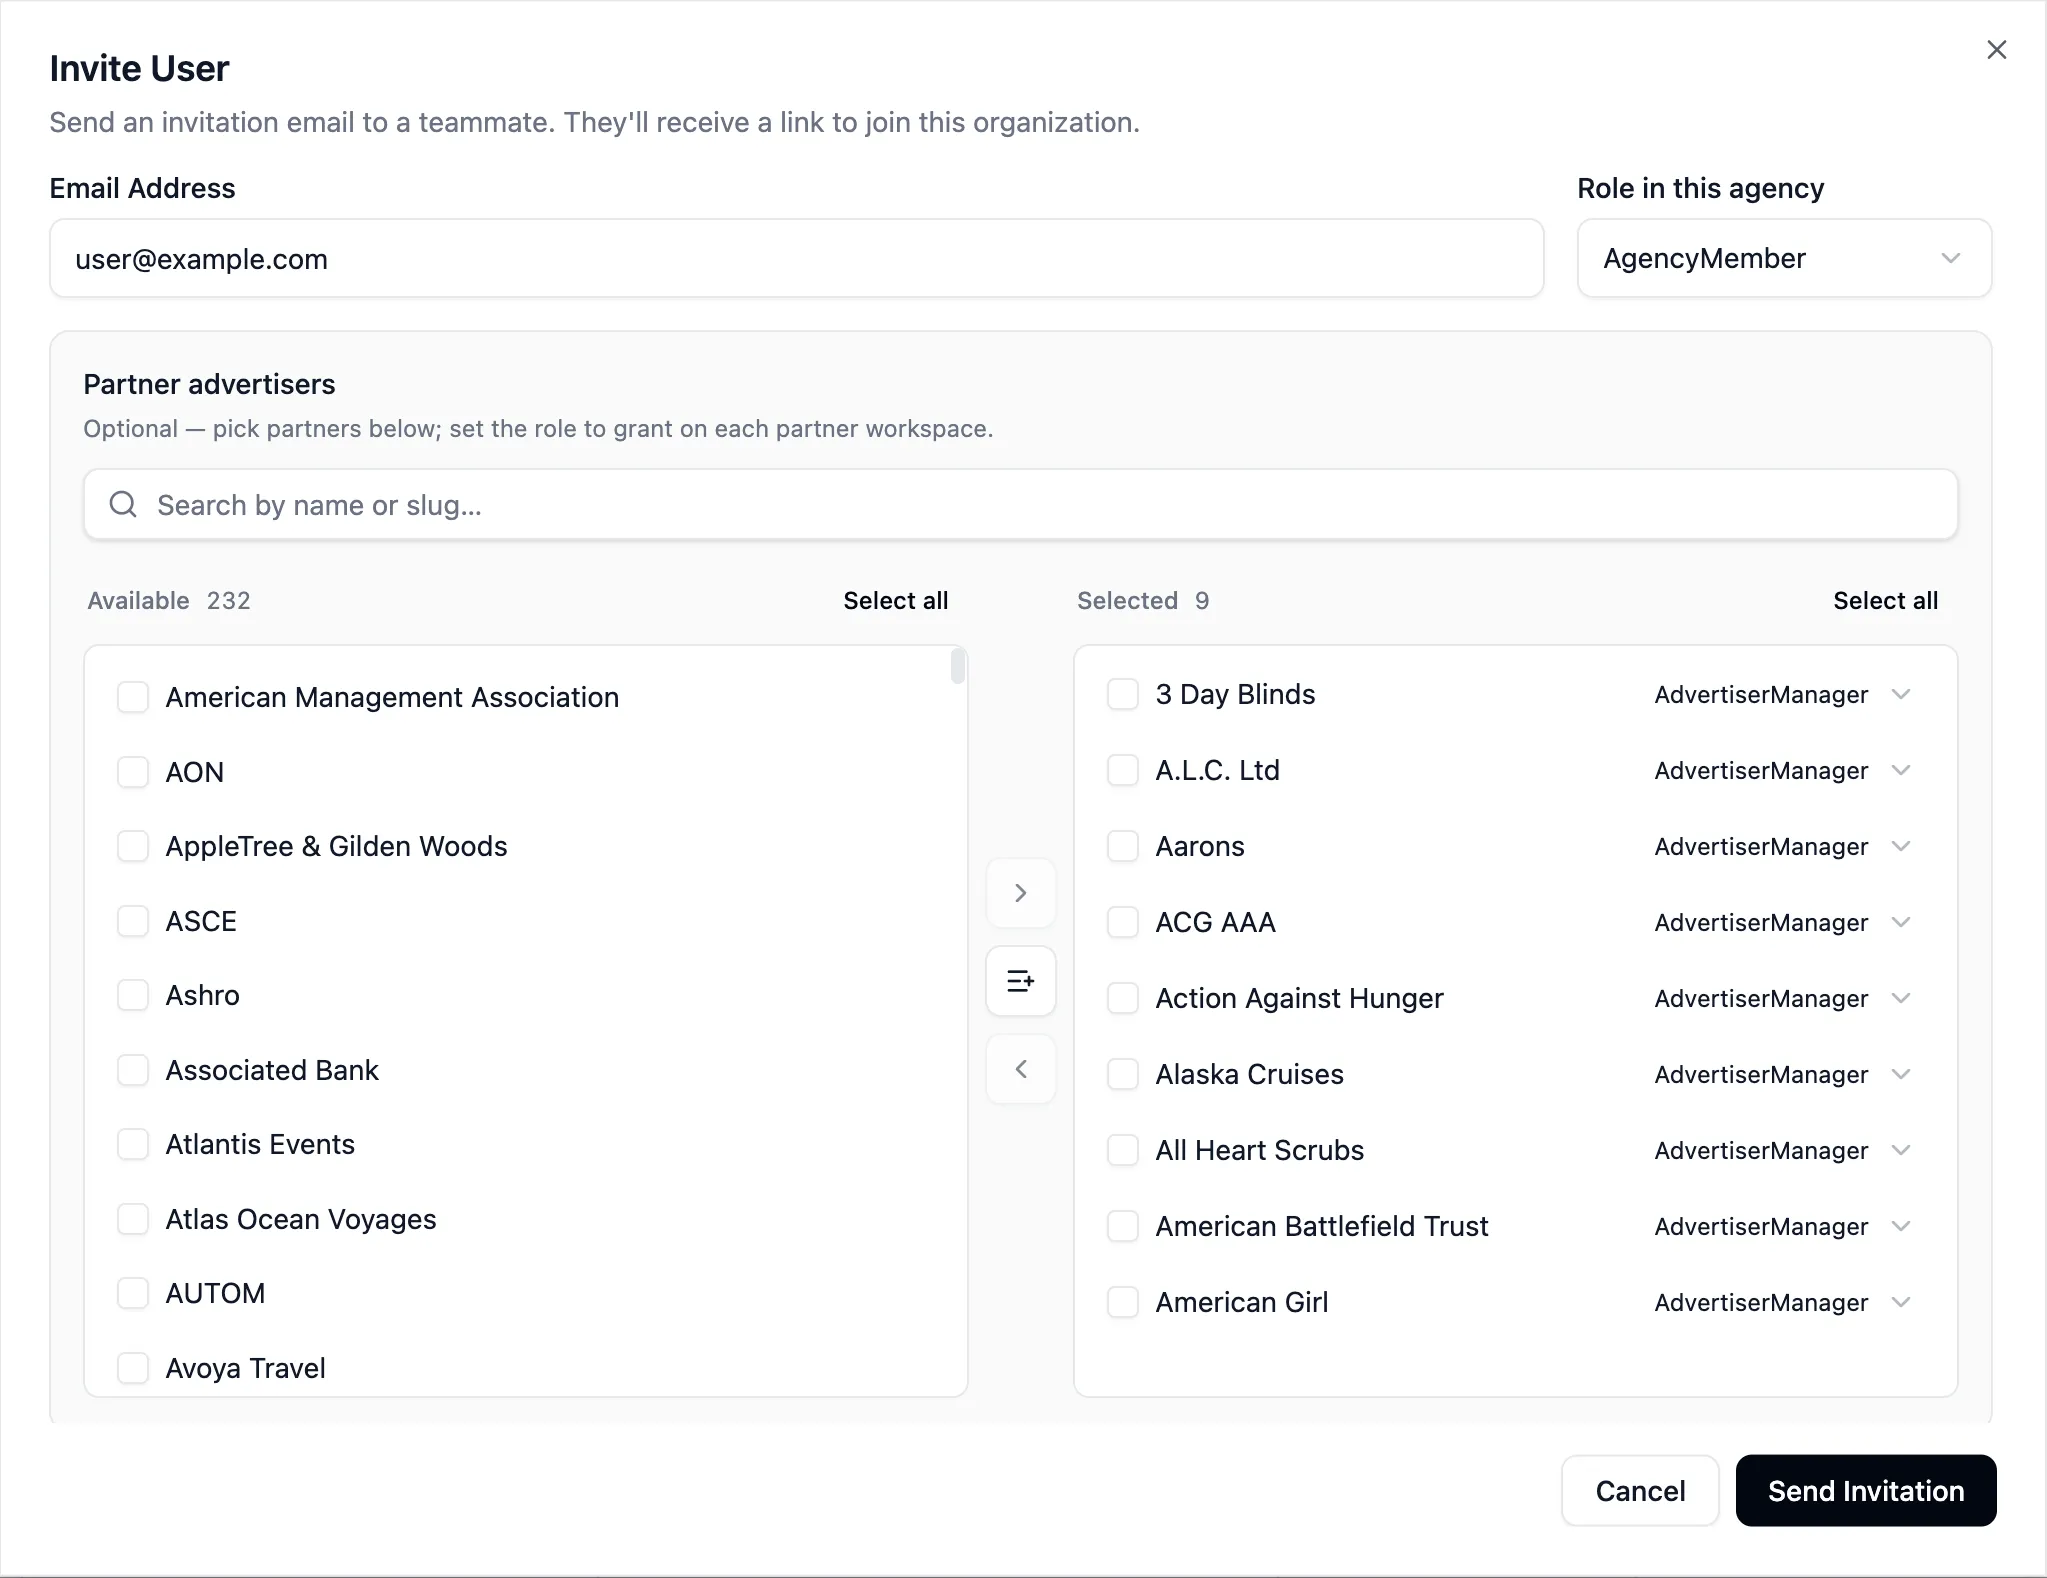The width and height of the screenshot is (2047, 1578).
Task: Click Atlas Ocean Voyages in Available
Action: [301, 1219]
